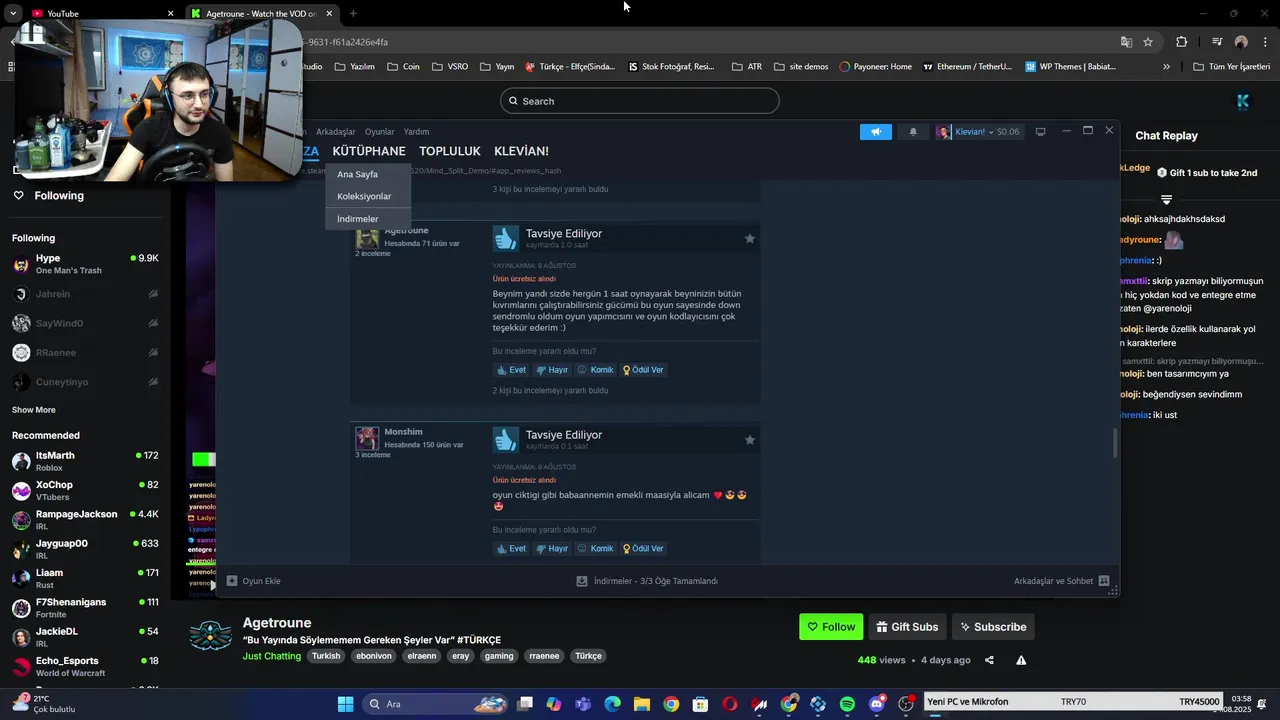
Task: Give award via Ödül Ver on Agetroune's review
Action: click(643, 370)
